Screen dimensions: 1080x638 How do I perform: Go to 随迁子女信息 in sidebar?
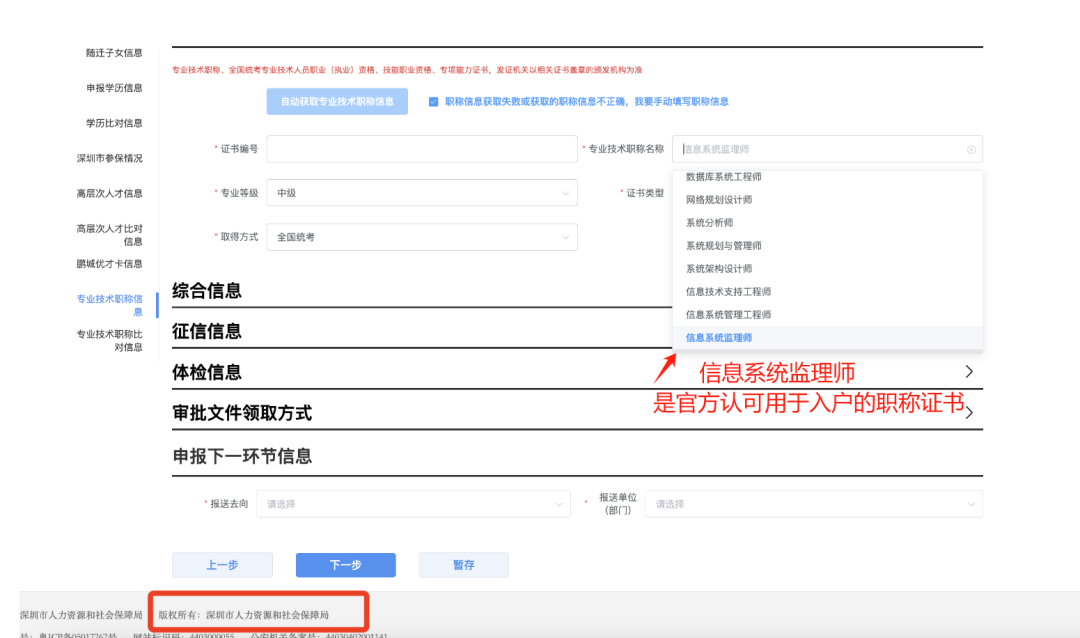point(114,53)
